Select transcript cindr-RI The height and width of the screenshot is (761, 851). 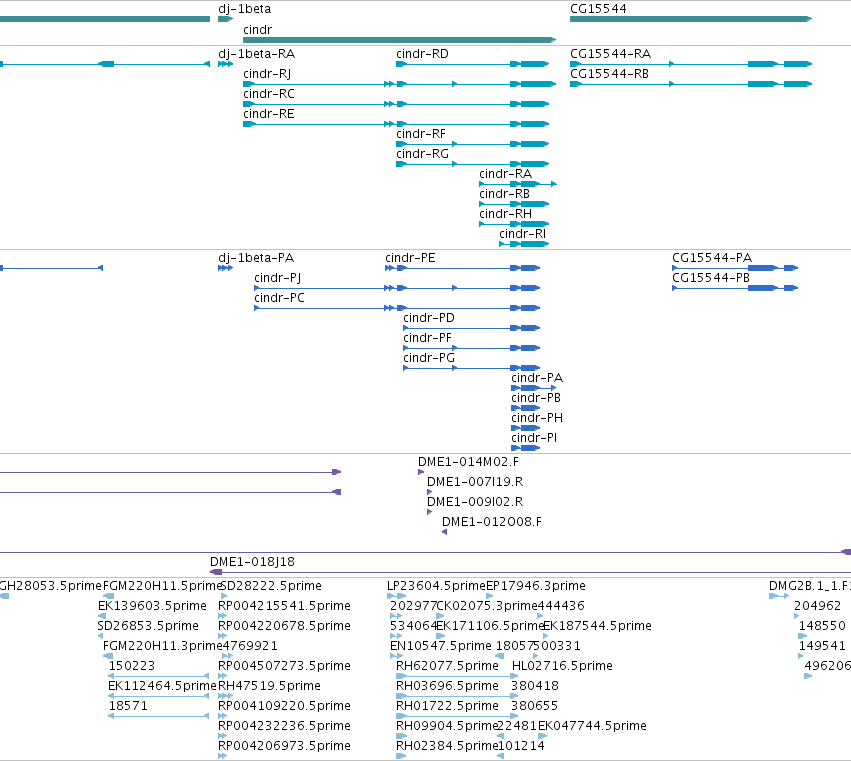click(524, 244)
